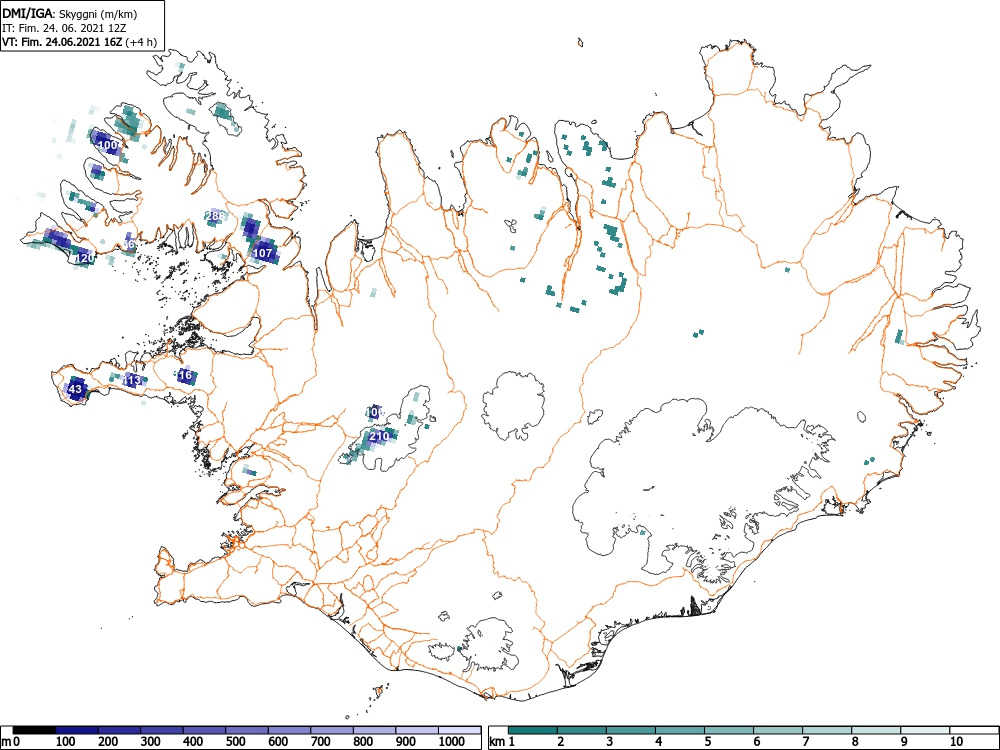Click the 900–1000 m palest blue legend swatch
Image resolution: width=1000 pixels, height=750 pixels.
[417, 730]
